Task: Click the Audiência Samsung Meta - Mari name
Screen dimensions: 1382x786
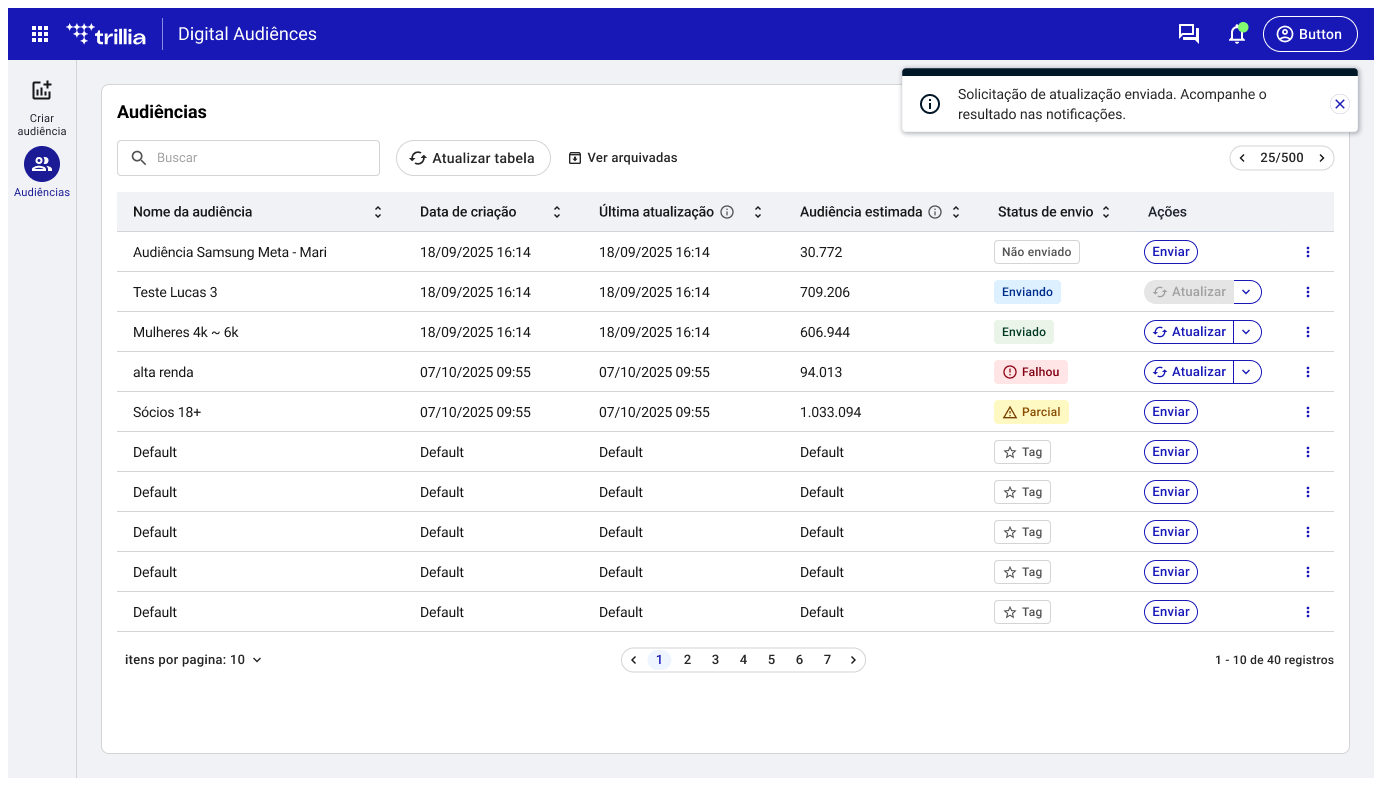Action: coord(230,252)
